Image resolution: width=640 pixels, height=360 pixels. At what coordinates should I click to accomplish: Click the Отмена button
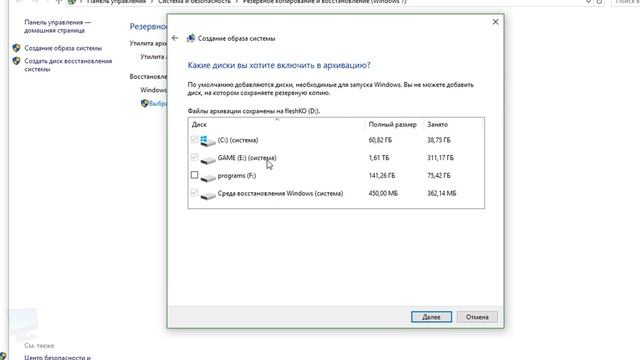477,317
